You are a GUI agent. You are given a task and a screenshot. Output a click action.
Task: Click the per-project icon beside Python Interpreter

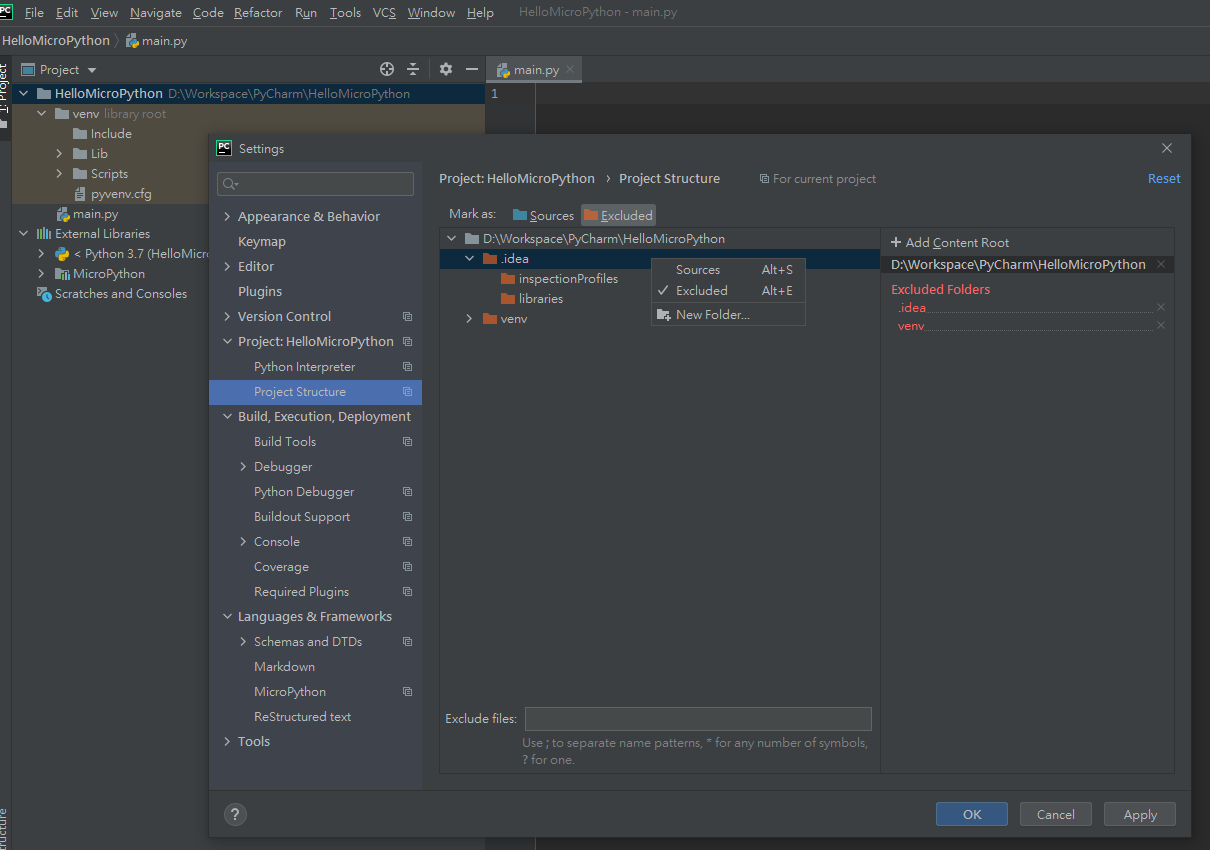407,367
